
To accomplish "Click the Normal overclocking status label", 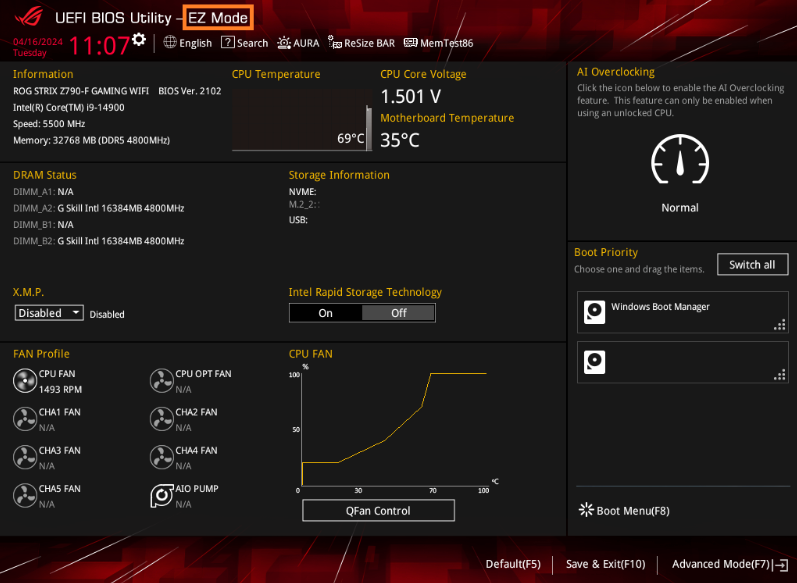I will coord(680,208).
